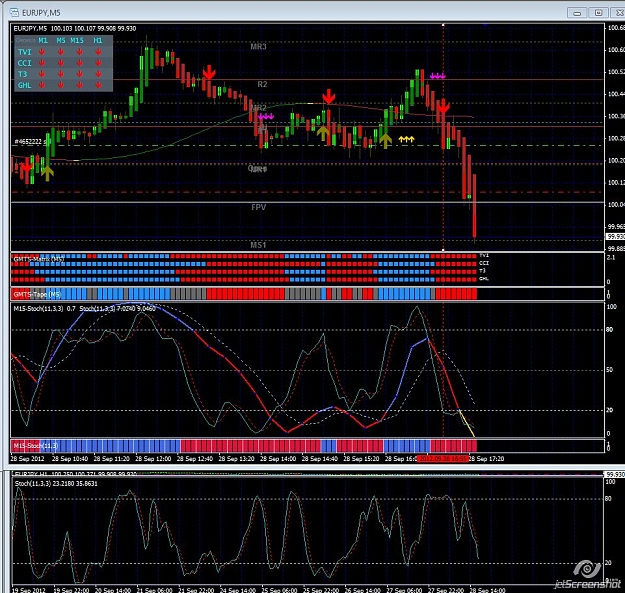
Task: Click the T3 down arrow under H1
Action: (x=98, y=74)
